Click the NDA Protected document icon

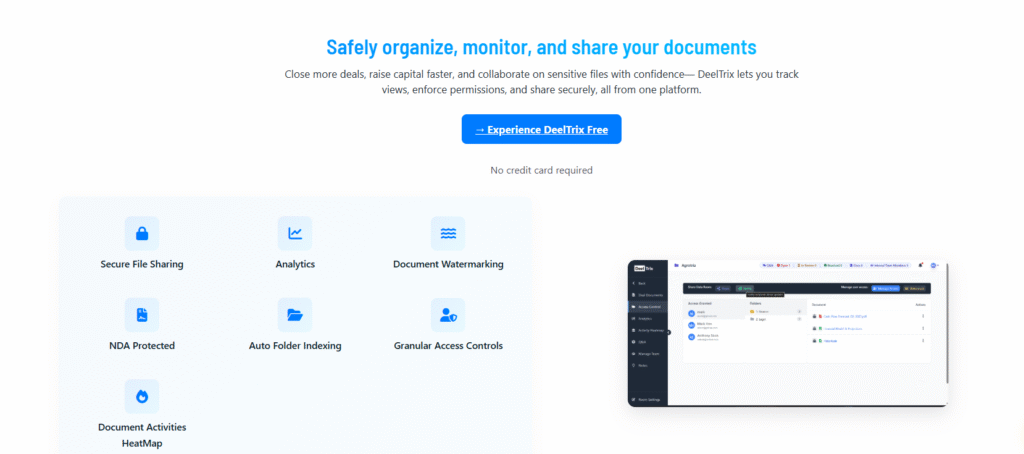[x=141, y=315]
